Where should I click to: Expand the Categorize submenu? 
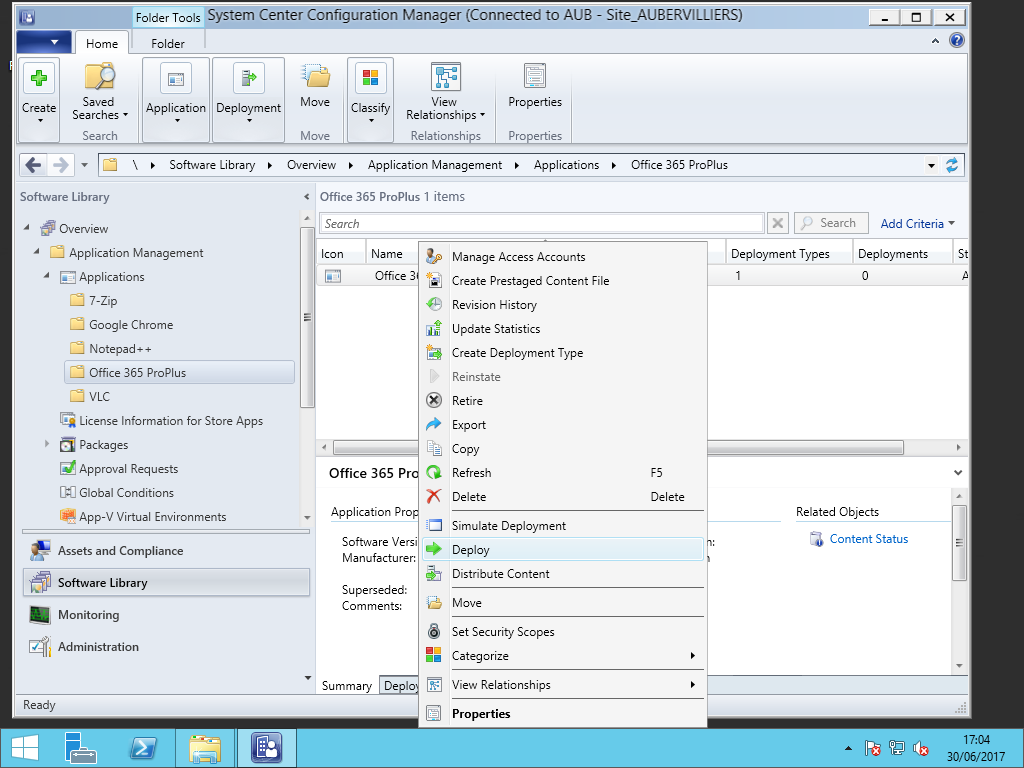563,656
